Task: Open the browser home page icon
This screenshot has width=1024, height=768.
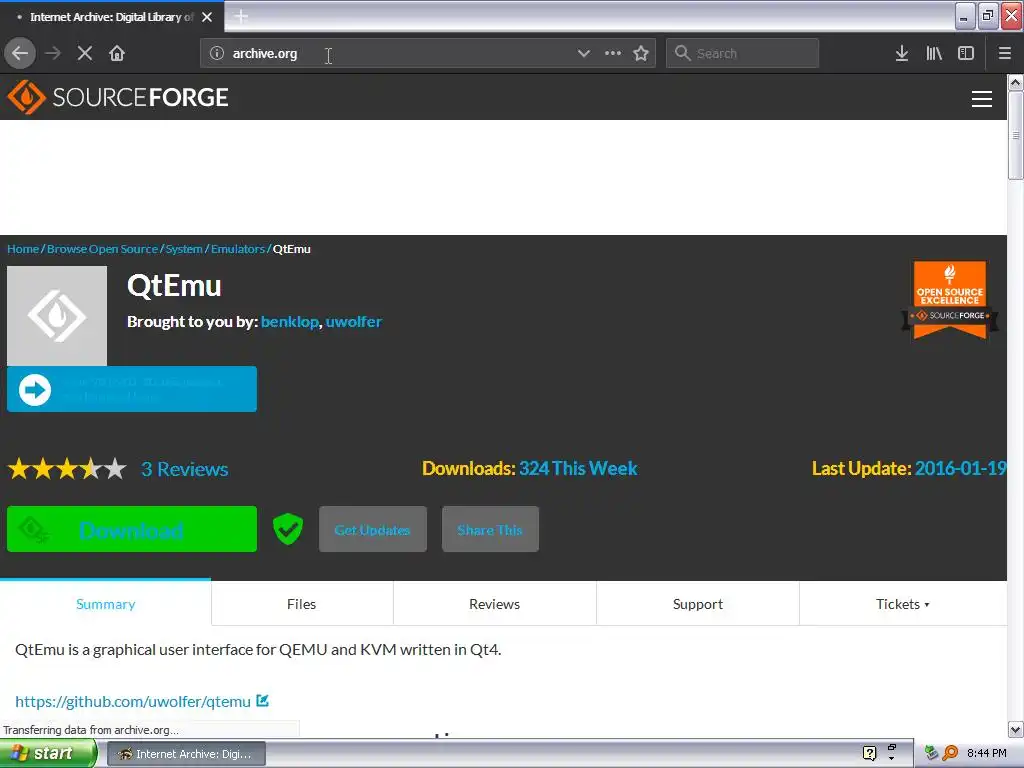Action: coord(117,53)
